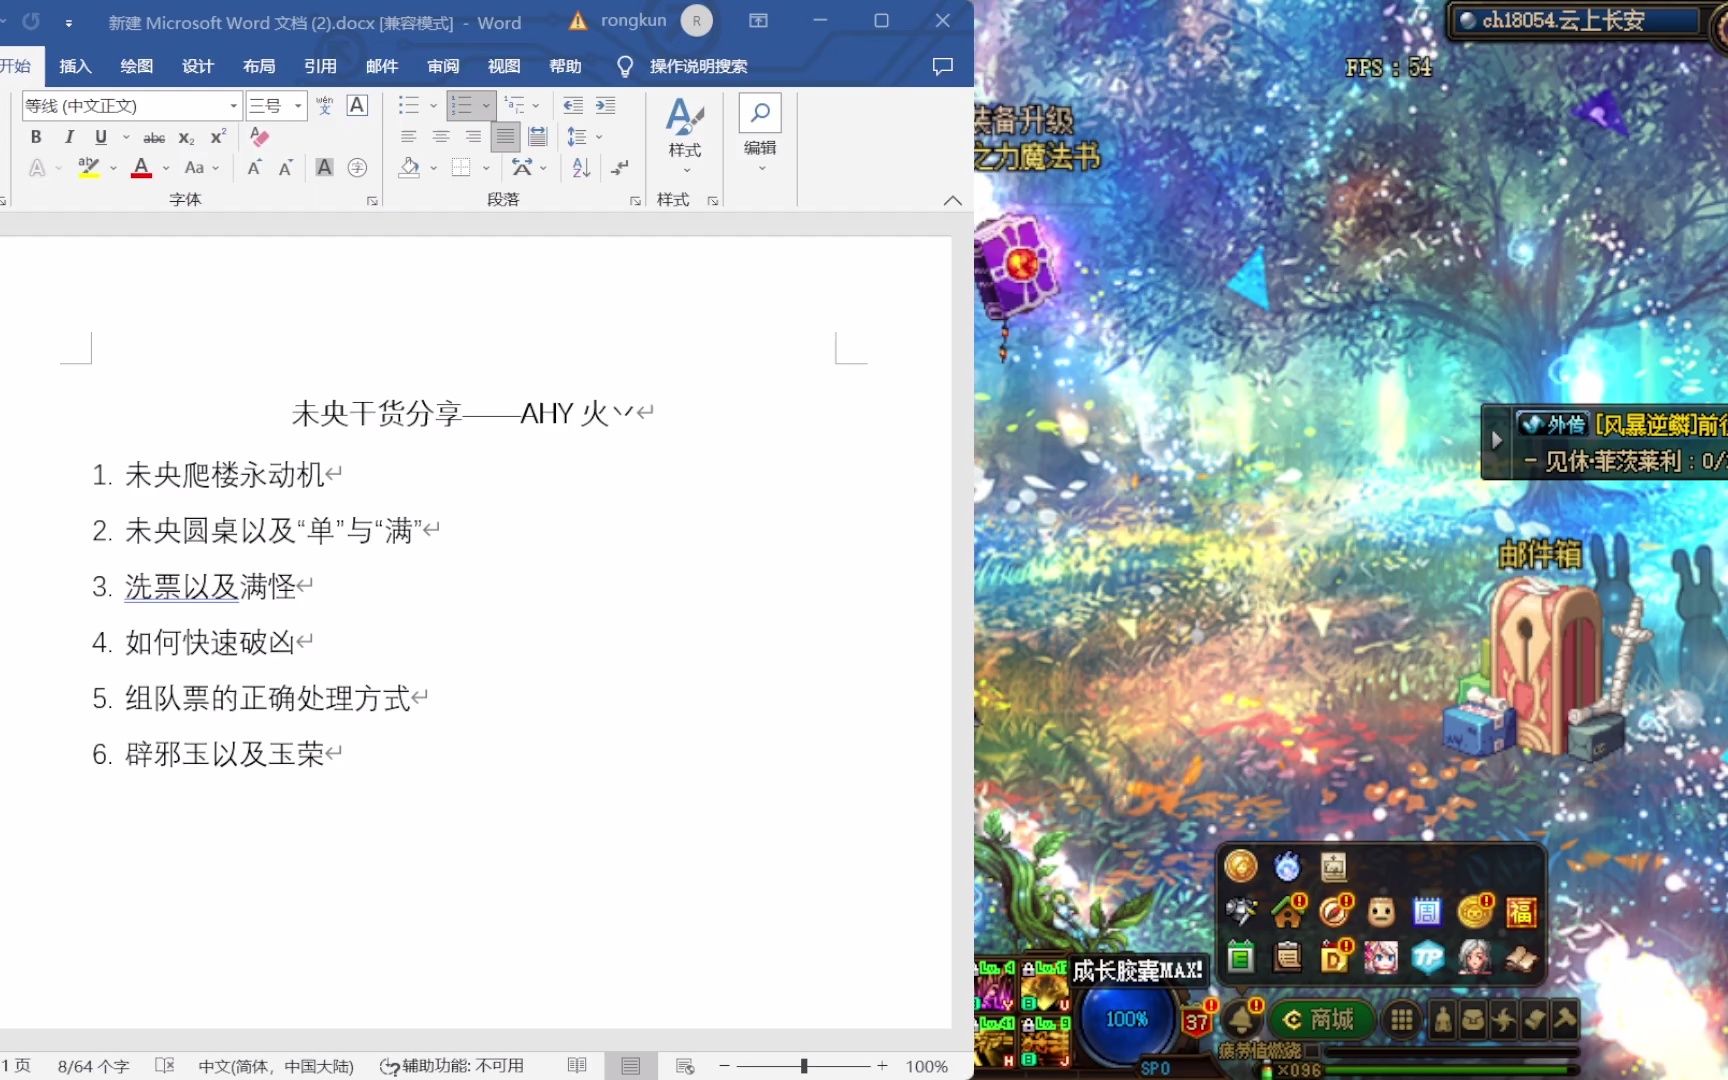Collapse the Word ribbon
The height and width of the screenshot is (1080, 1728).
(952, 200)
